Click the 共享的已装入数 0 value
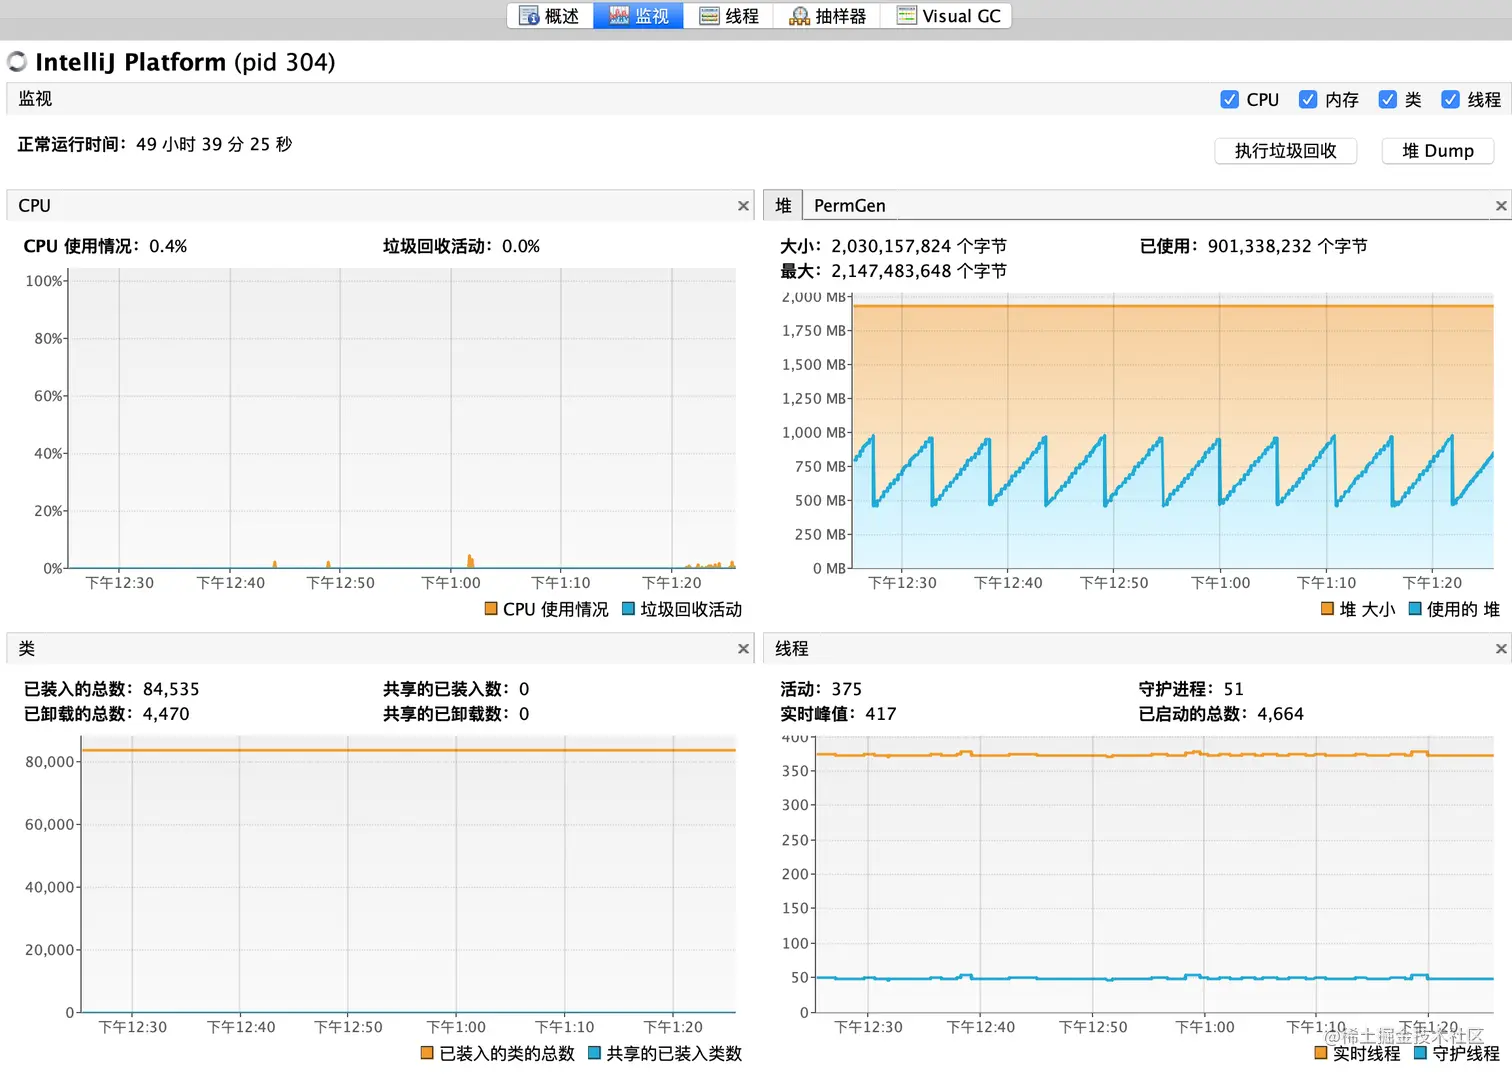This screenshot has height=1074, width=1512. point(524,689)
